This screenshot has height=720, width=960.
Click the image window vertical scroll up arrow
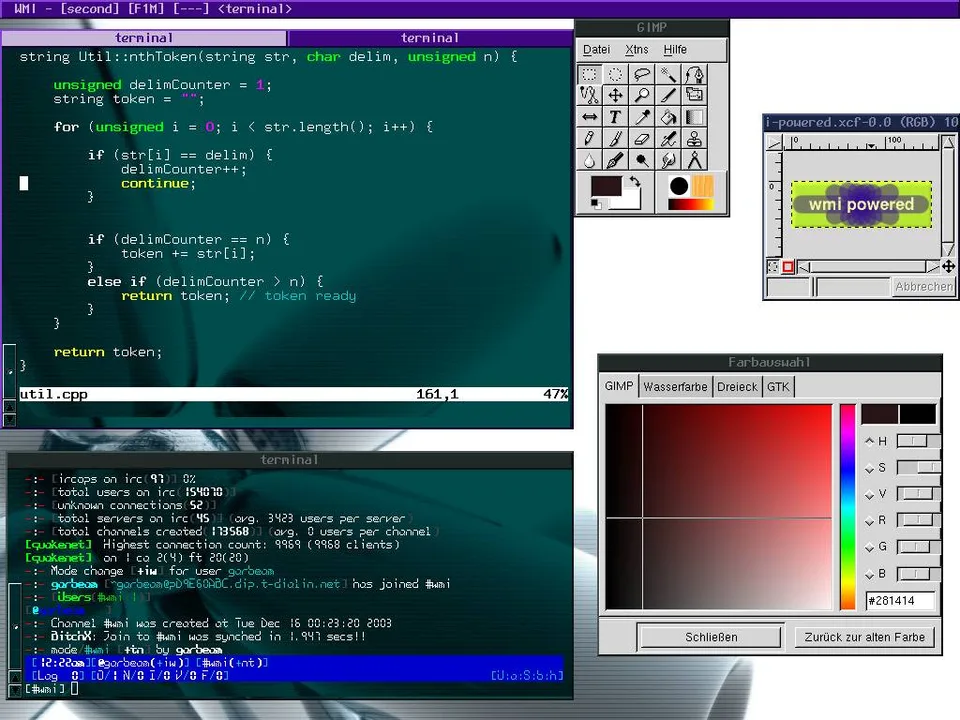(948, 143)
